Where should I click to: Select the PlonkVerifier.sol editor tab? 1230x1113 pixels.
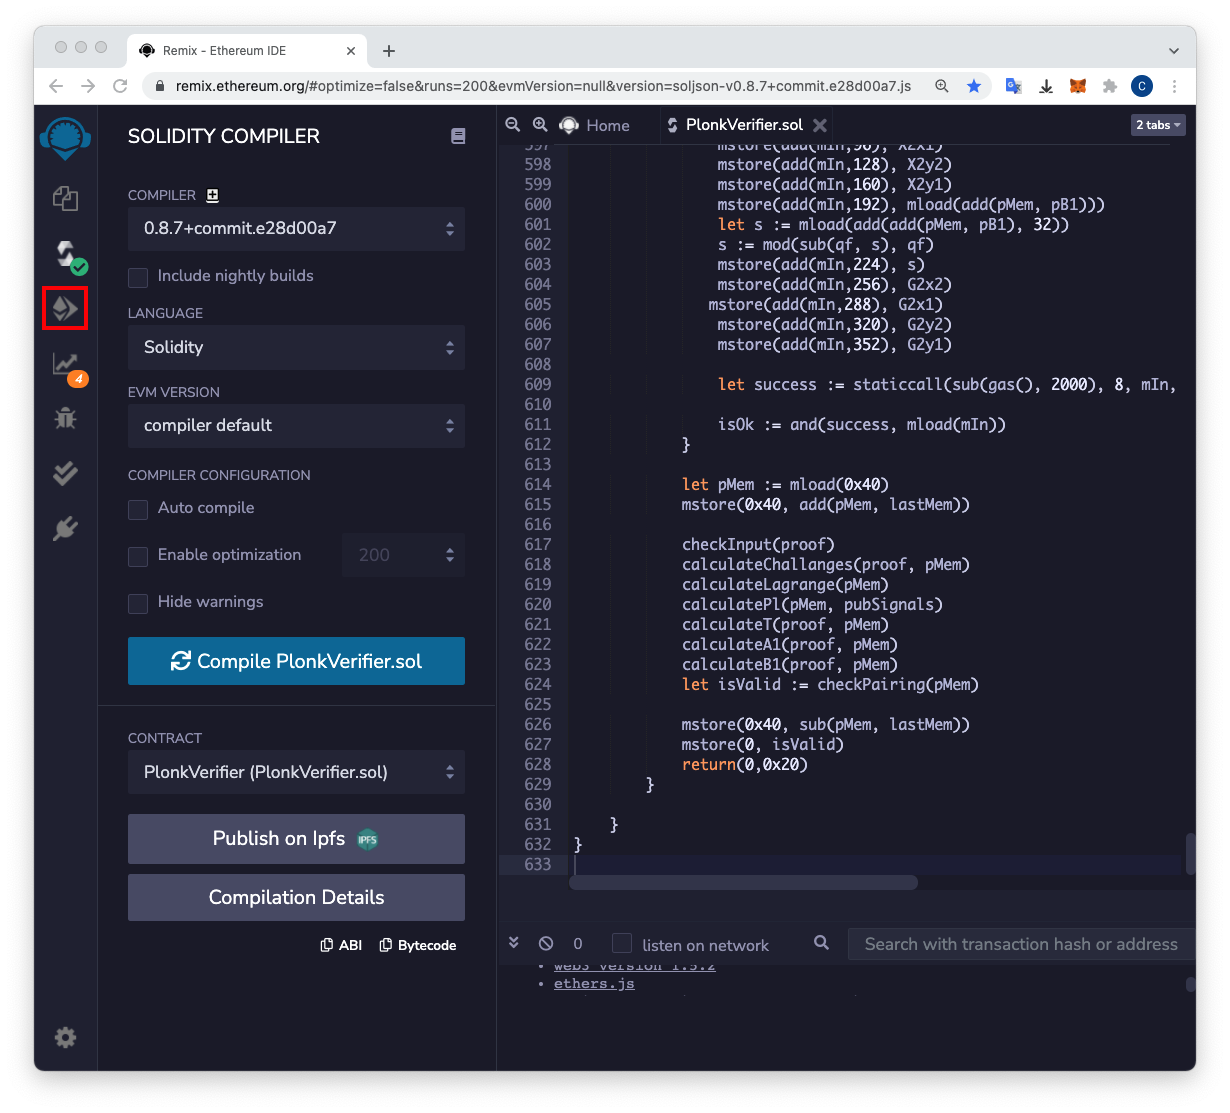pyautogui.click(x=735, y=125)
